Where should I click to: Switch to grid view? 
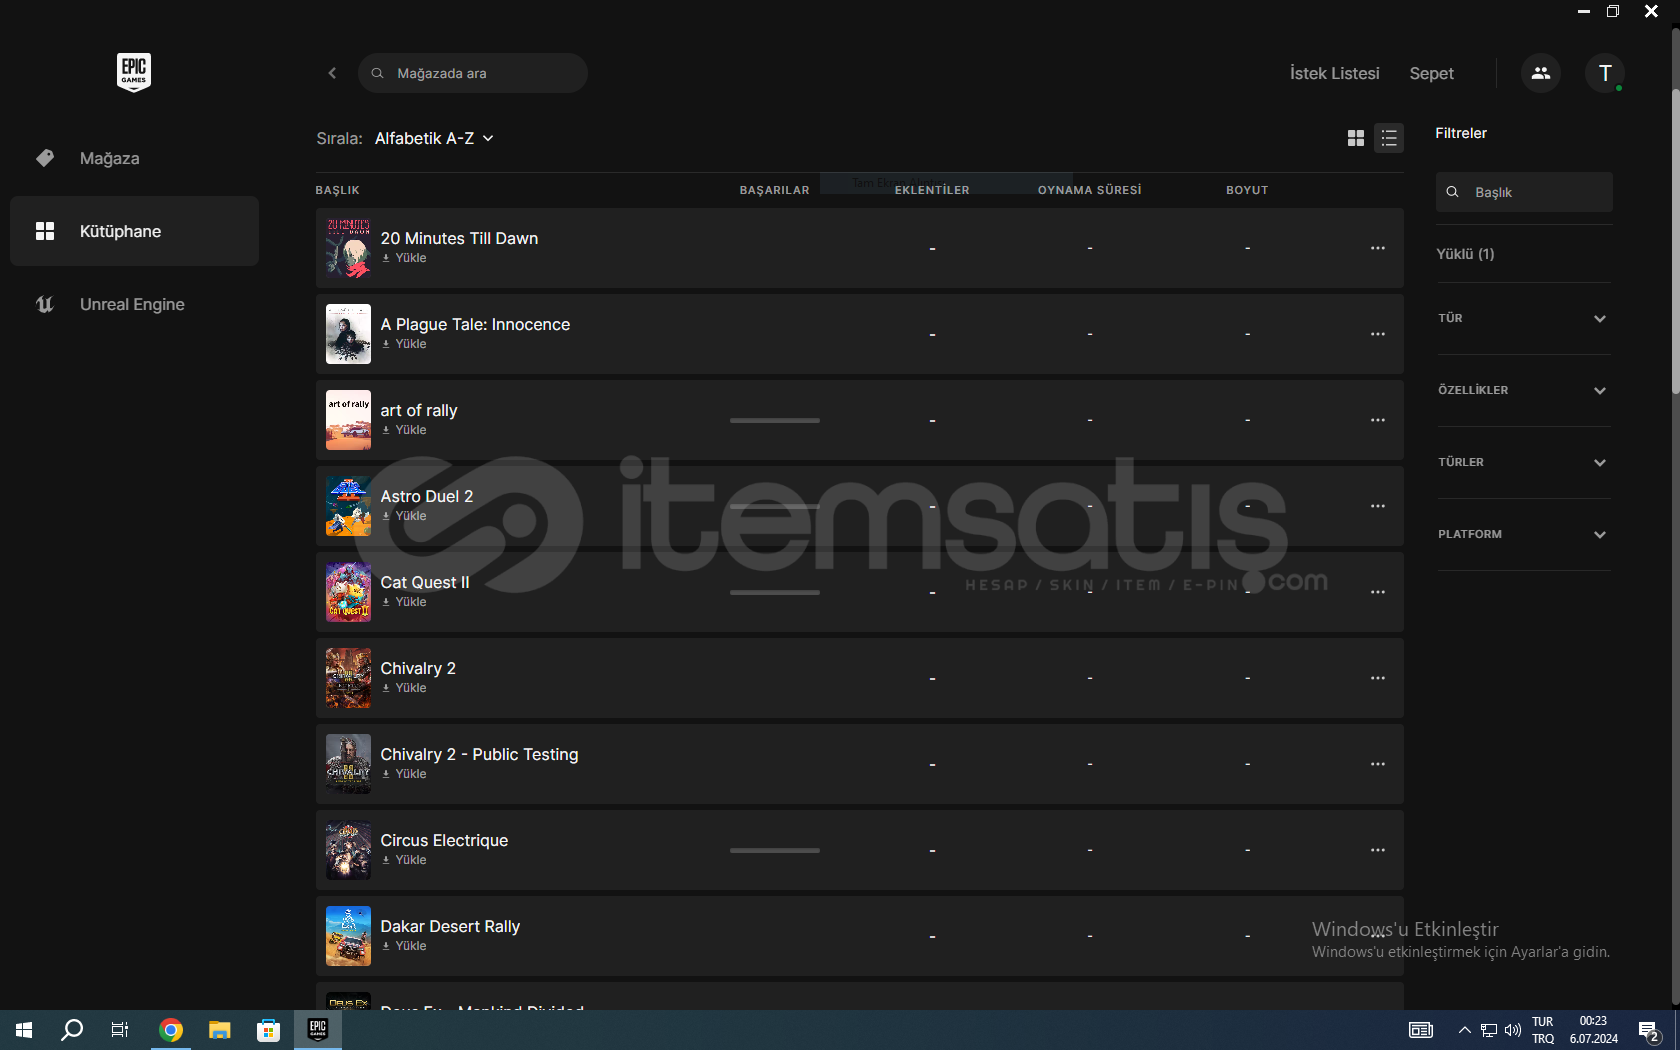1356,138
